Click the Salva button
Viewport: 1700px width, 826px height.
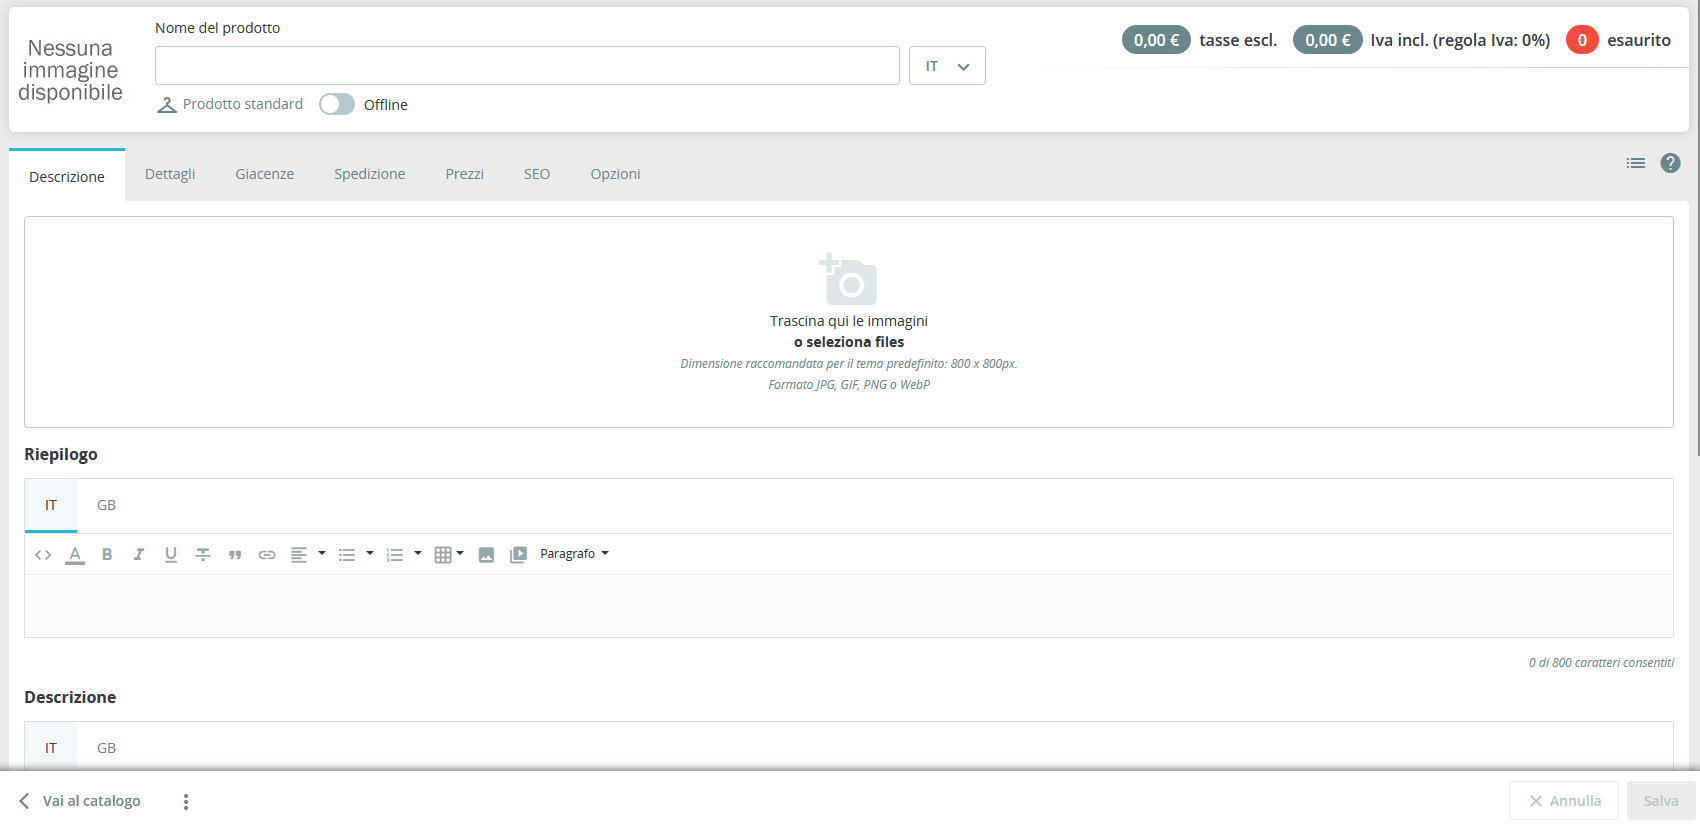(x=1661, y=801)
